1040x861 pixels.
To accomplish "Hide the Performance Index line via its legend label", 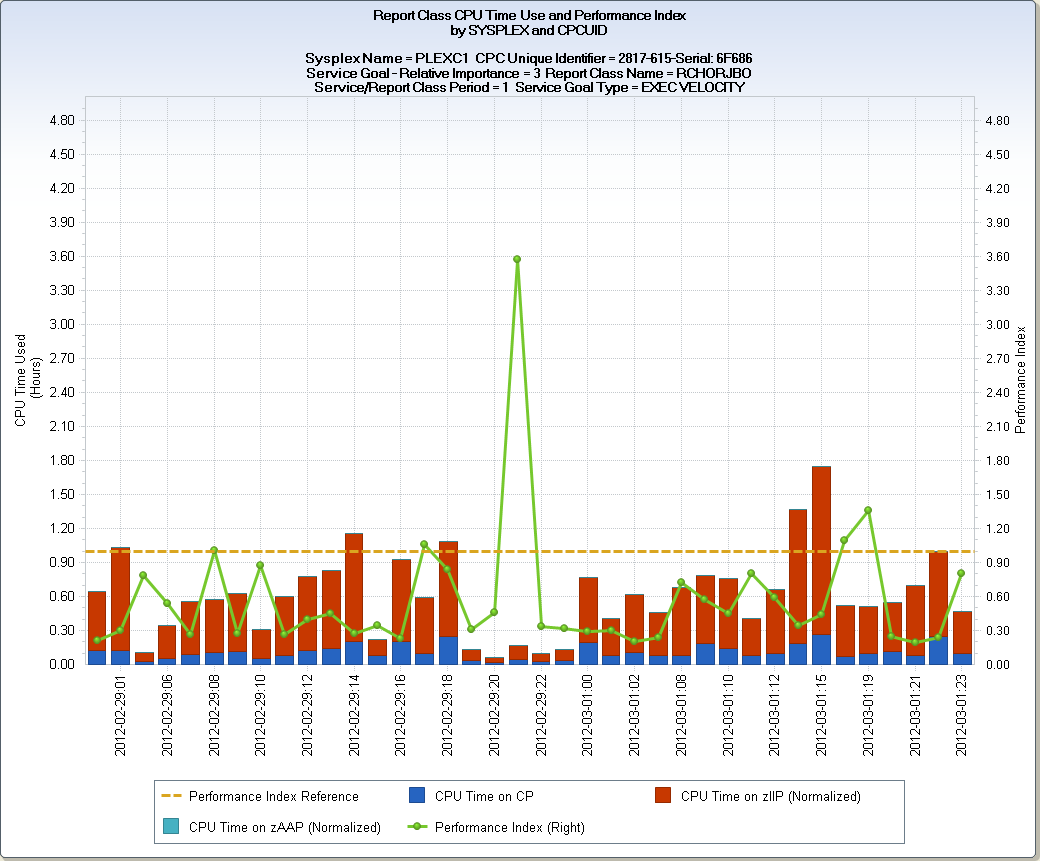I will pos(510,827).
